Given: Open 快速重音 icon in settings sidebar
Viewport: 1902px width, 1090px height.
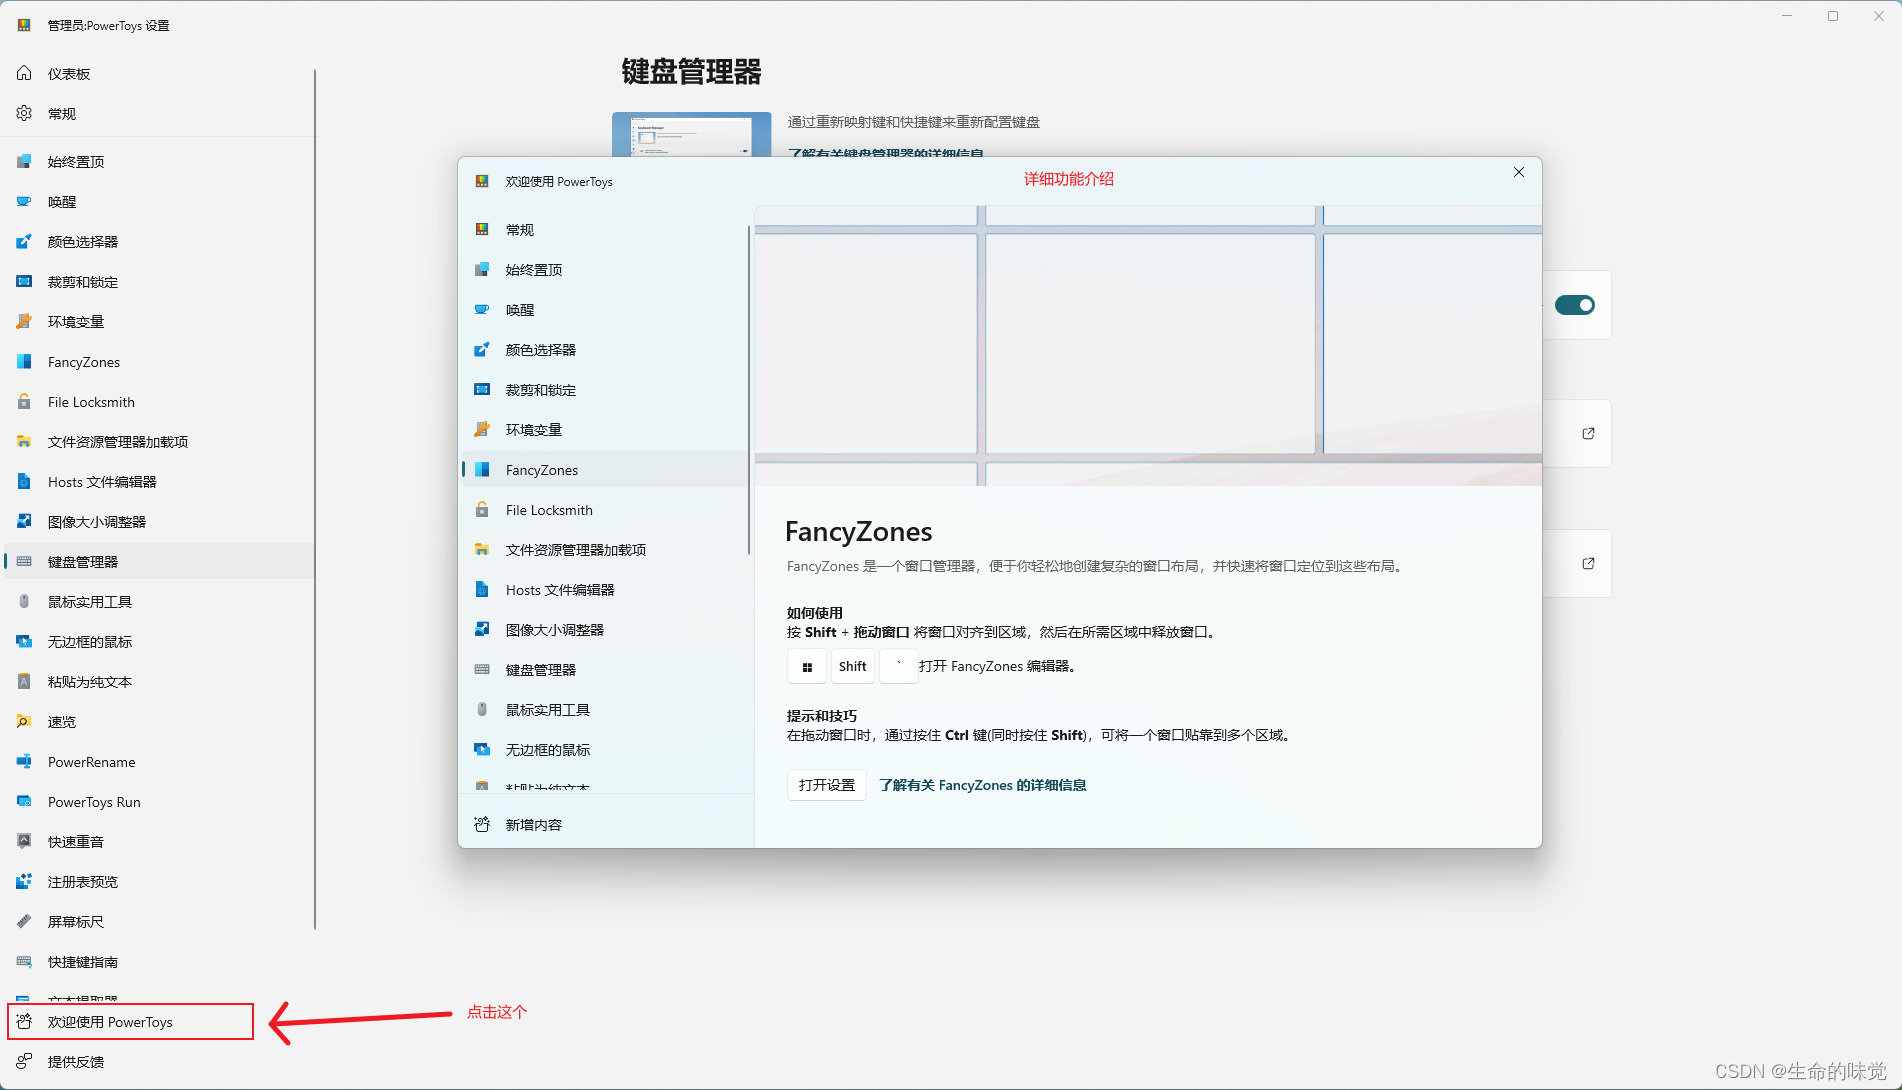Looking at the screenshot, I should click(24, 841).
